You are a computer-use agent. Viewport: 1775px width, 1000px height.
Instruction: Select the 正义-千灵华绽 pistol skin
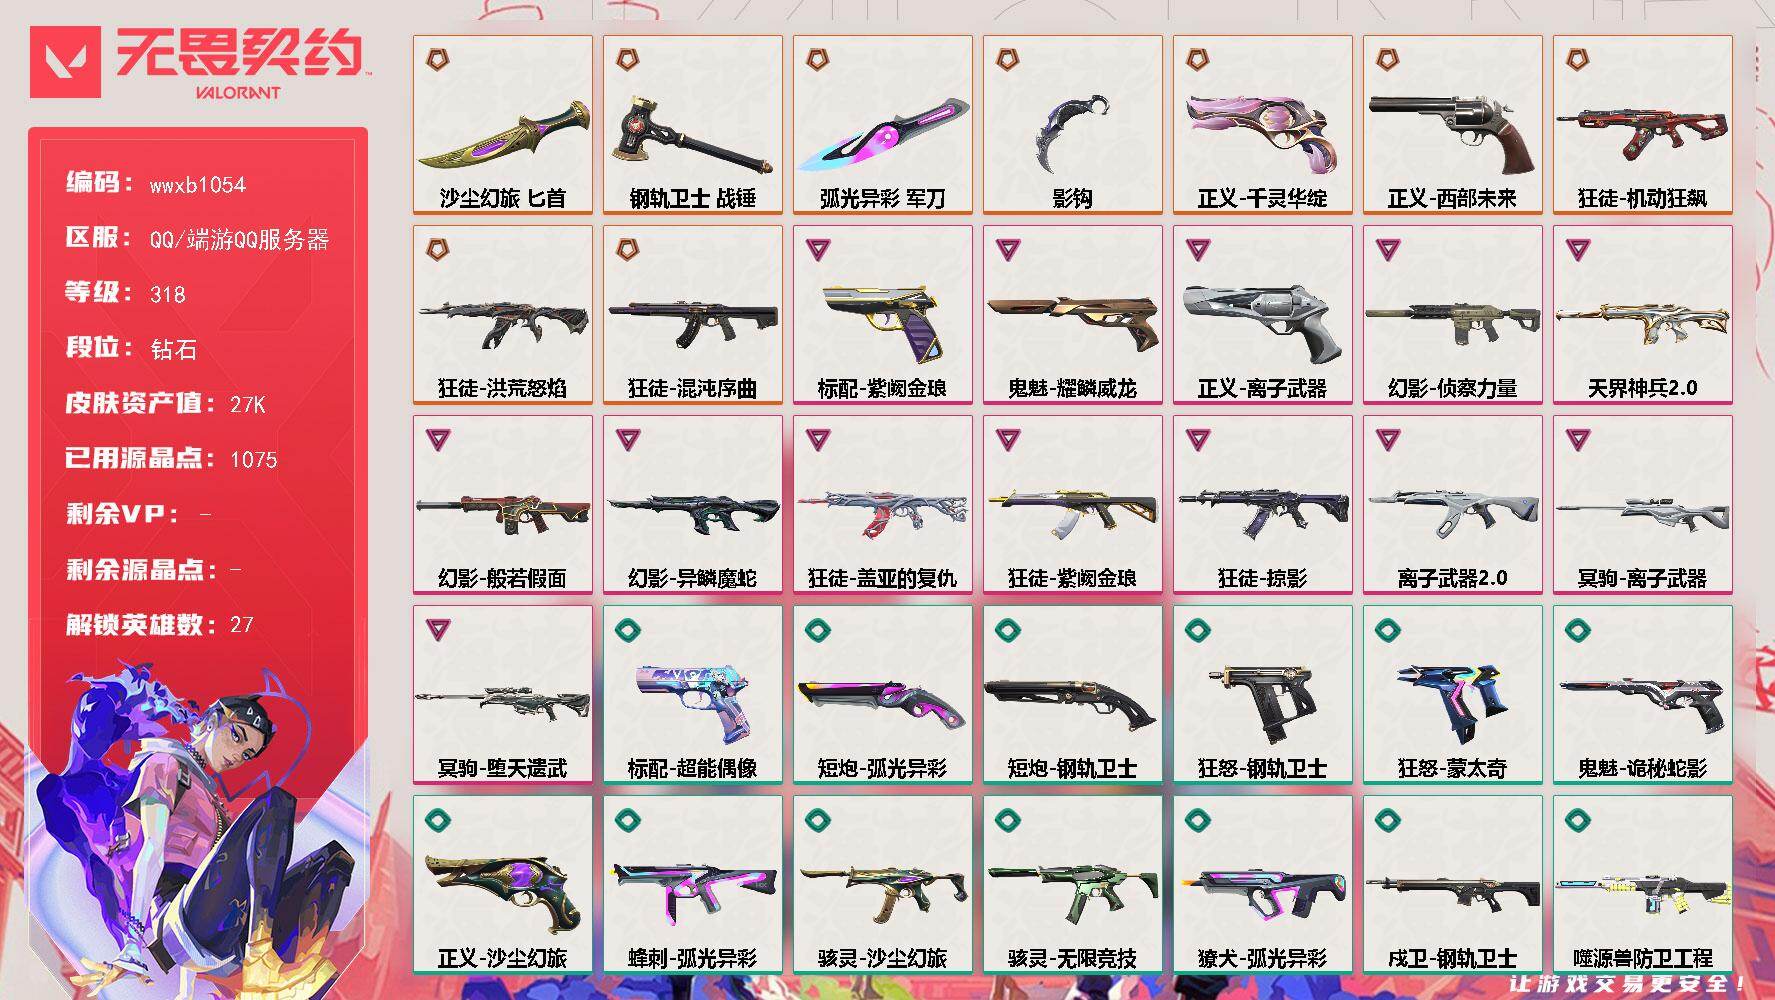(1263, 125)
